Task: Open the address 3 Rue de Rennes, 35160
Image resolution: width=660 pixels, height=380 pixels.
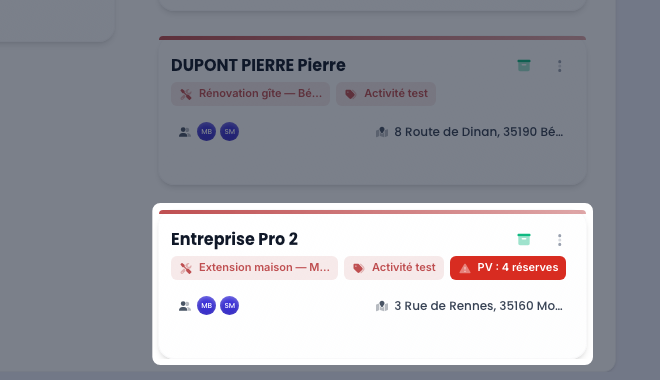Action: pos(478,306)
